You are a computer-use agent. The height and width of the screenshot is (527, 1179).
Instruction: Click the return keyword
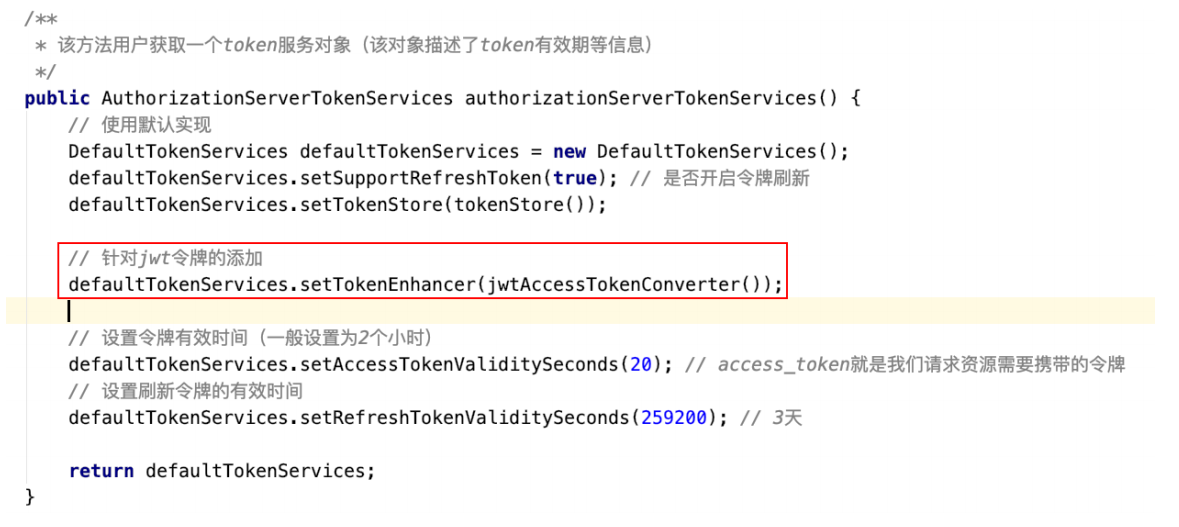(x=102, y=471)
